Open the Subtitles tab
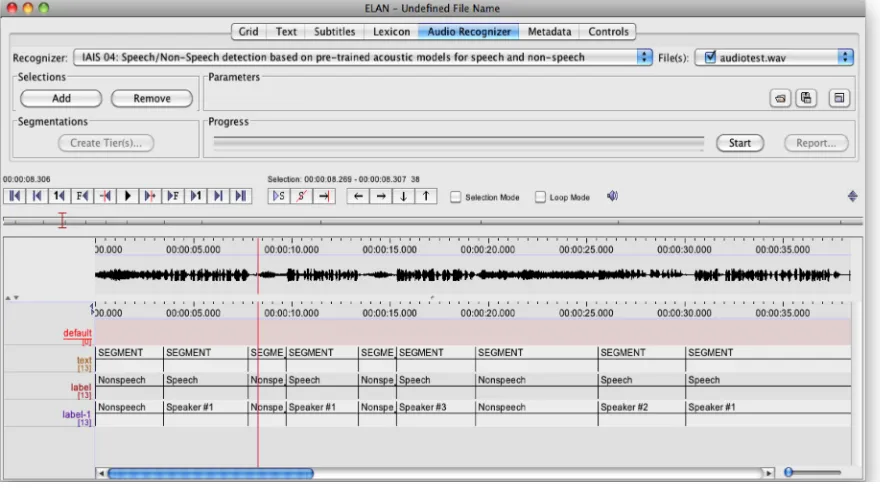880x488 pixels. click(334, 31)
